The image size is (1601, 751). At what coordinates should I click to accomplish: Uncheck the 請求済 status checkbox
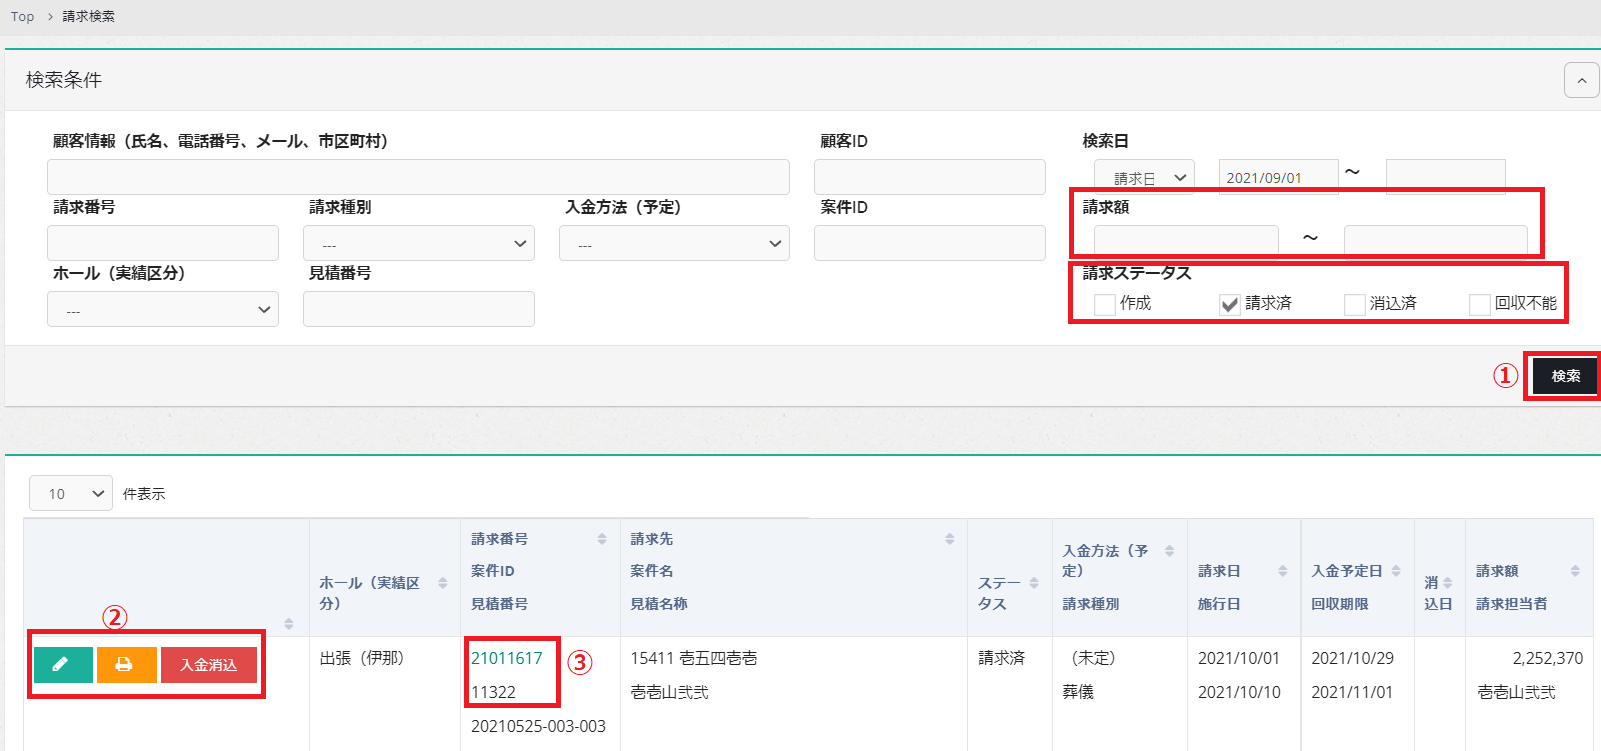(1230, 304)
